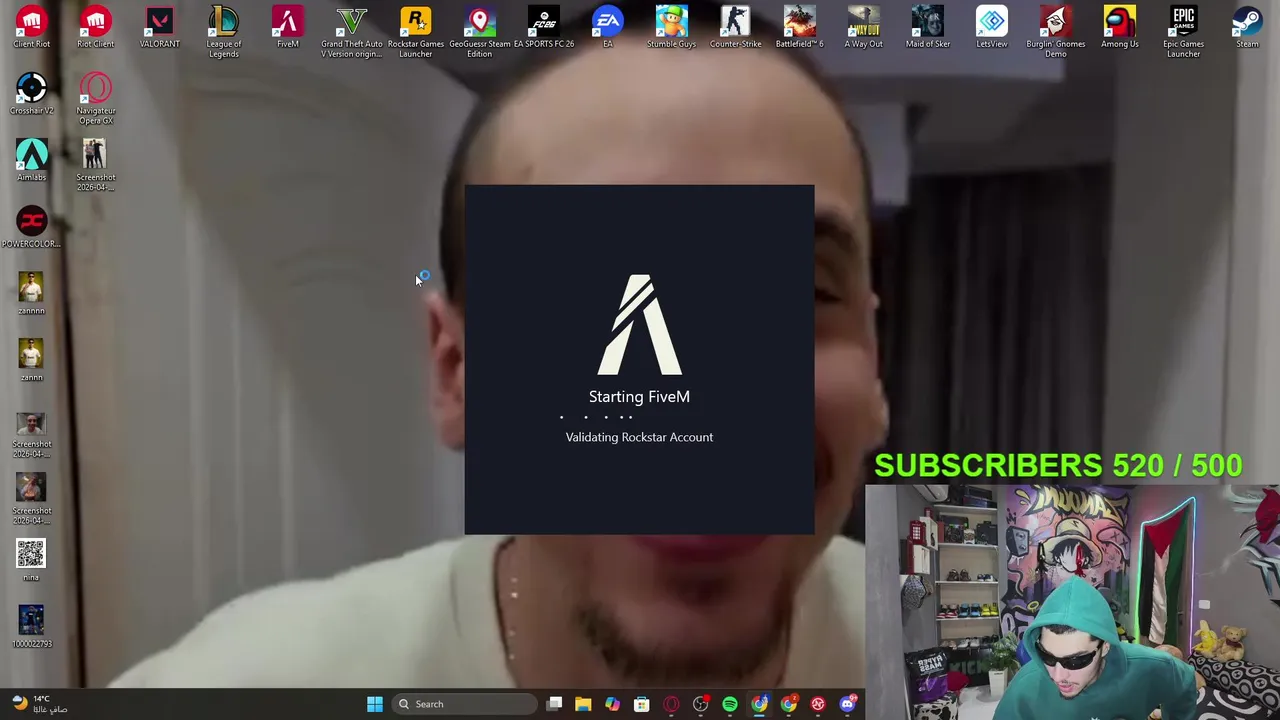1280x720 pixels.
Task: Launch League of Legends shortcut
Action: 223,31
